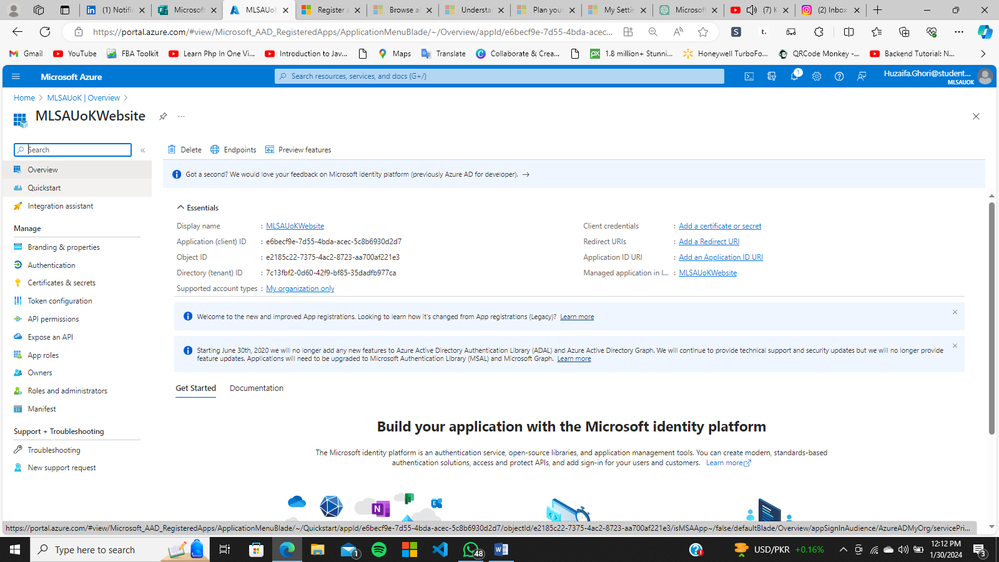Open Preview features in the command bar
The image size is (999, 562).
click(298, 150)
